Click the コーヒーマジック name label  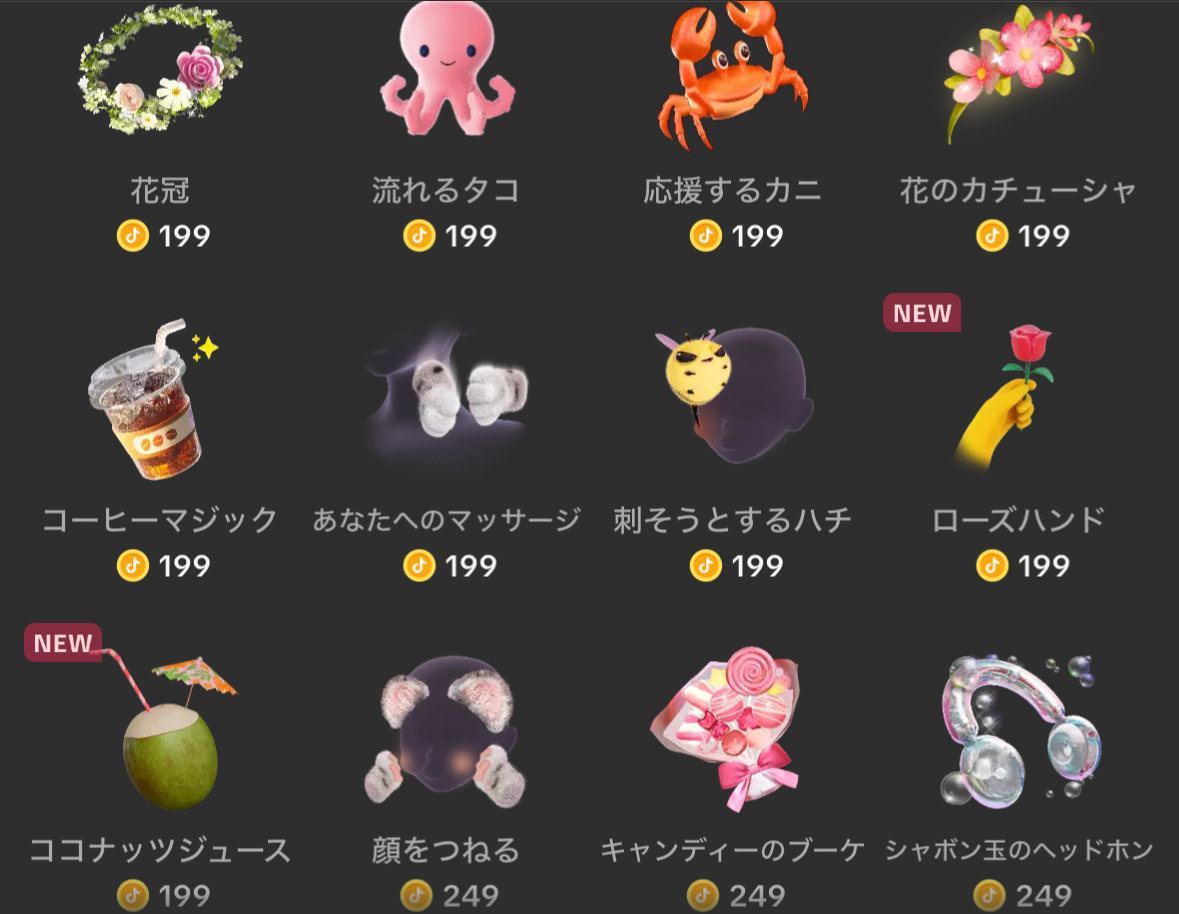pyautogui.click(x=160, y=520)
